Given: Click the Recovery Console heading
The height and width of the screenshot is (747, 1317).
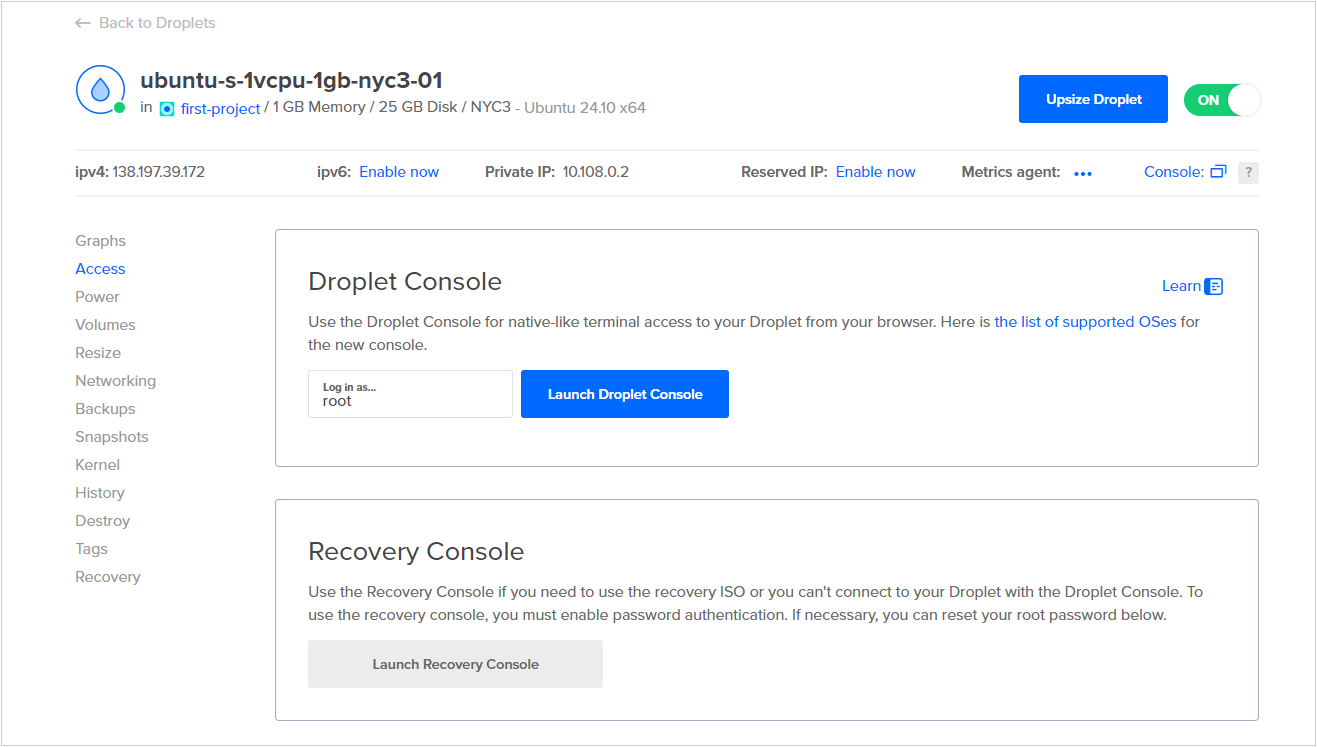Looking at the screenshot, I should pyautogui.click(x=416, y=552).
